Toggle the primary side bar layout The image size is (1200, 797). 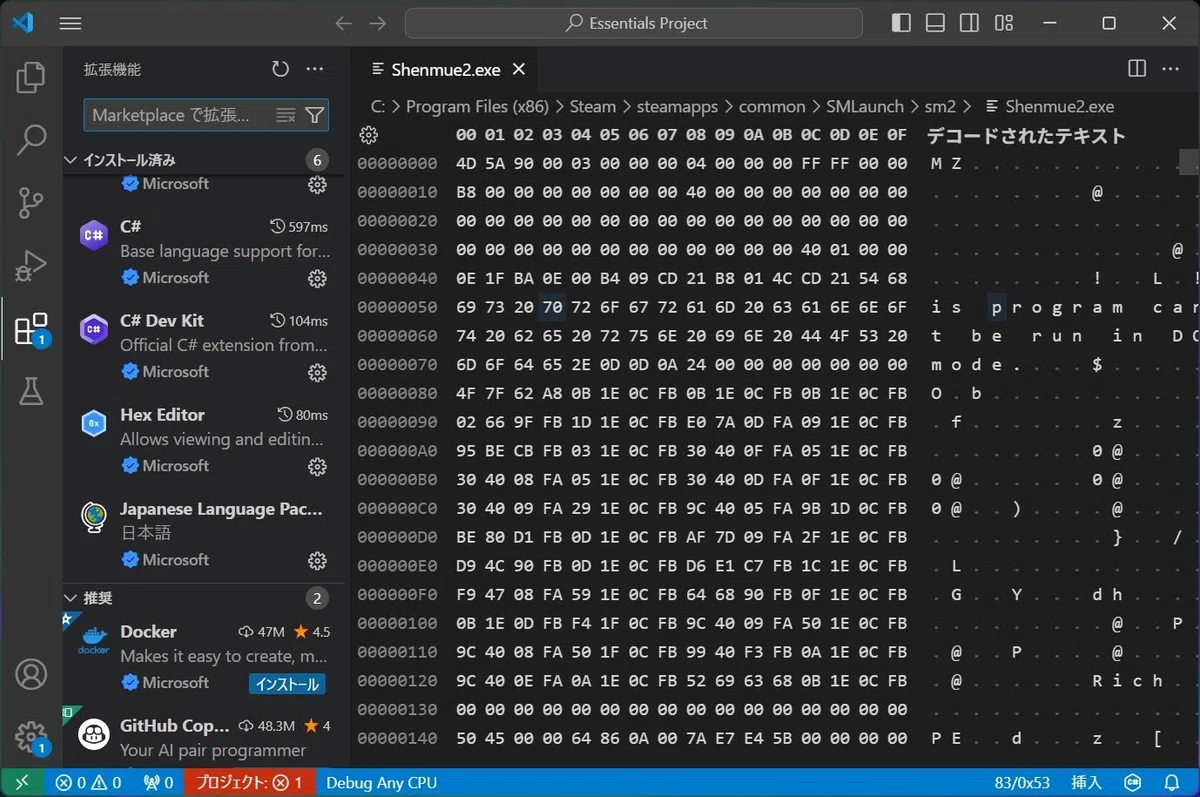tap(902, 23)
